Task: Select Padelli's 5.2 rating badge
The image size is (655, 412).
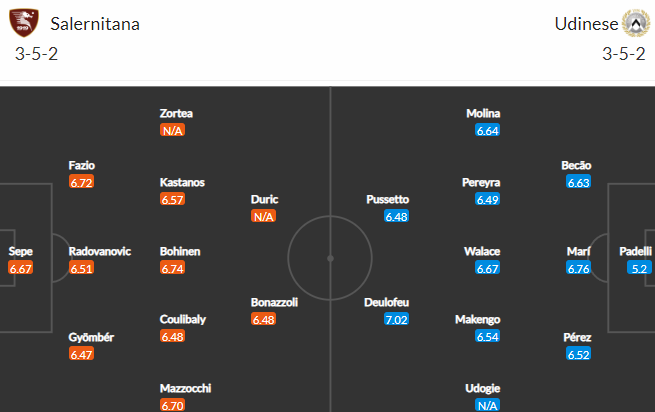Action: tap(639, 268)
